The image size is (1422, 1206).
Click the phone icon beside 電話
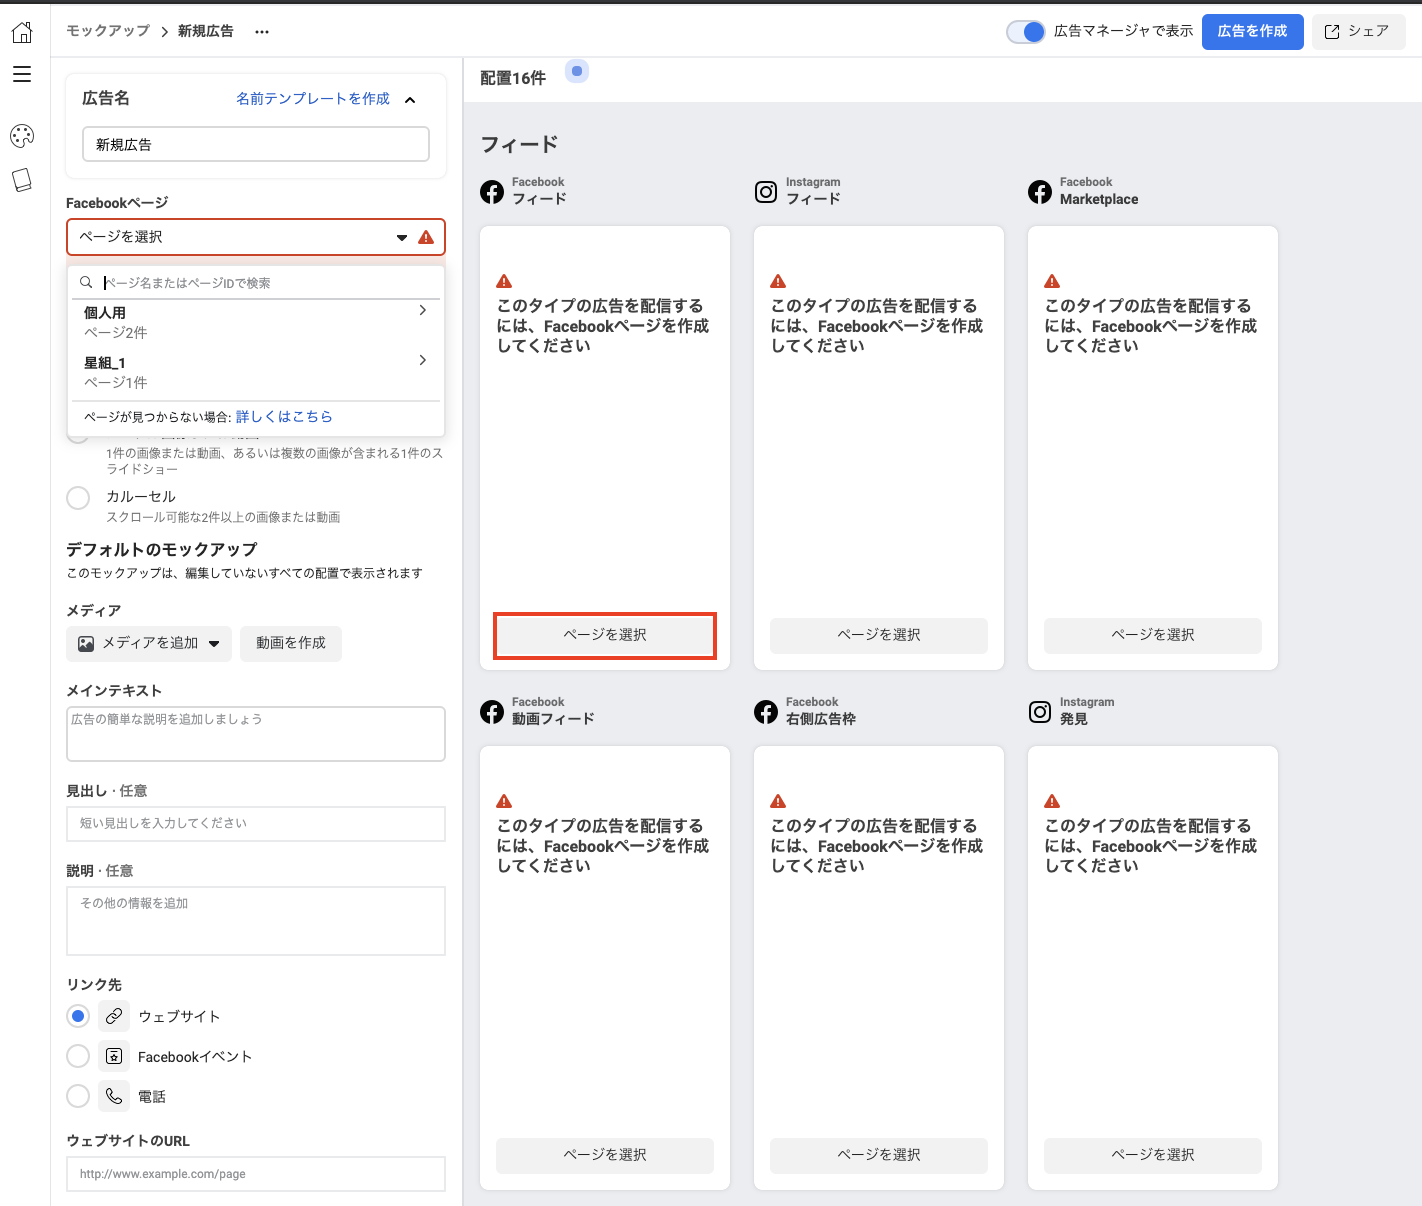(x=114, y=1096)
